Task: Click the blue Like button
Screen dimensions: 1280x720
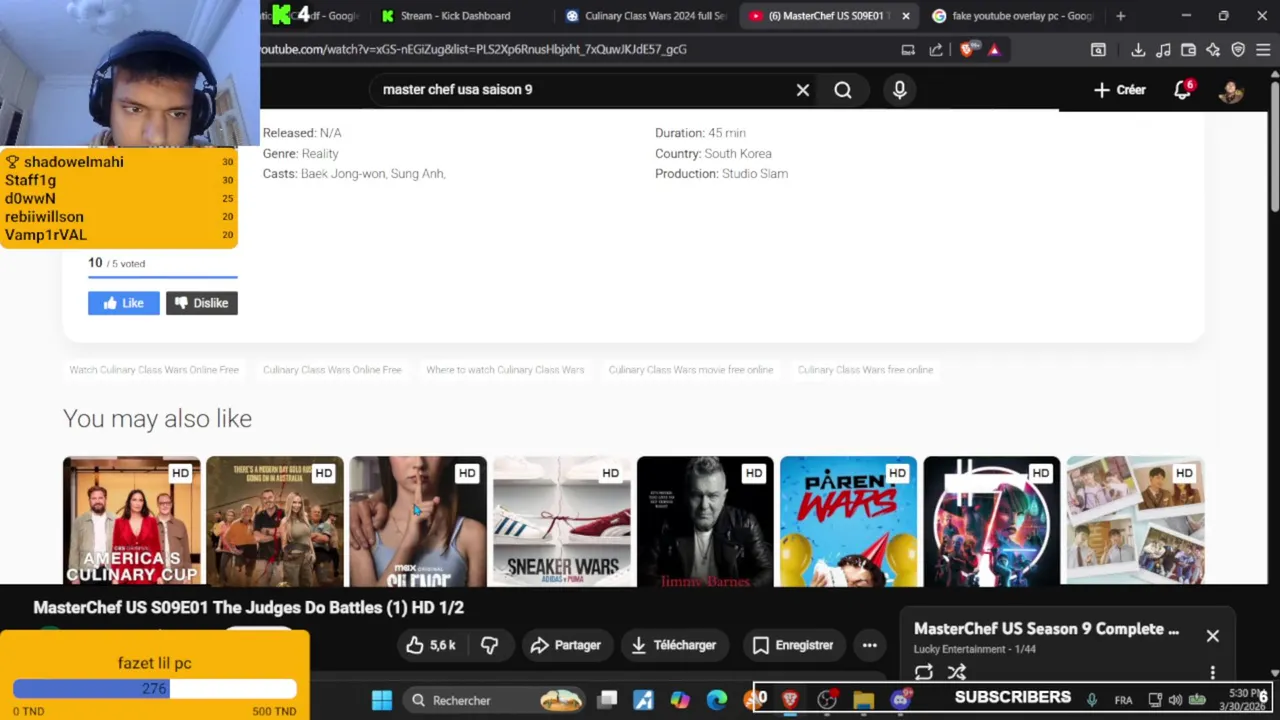Action: click(124, 303)
